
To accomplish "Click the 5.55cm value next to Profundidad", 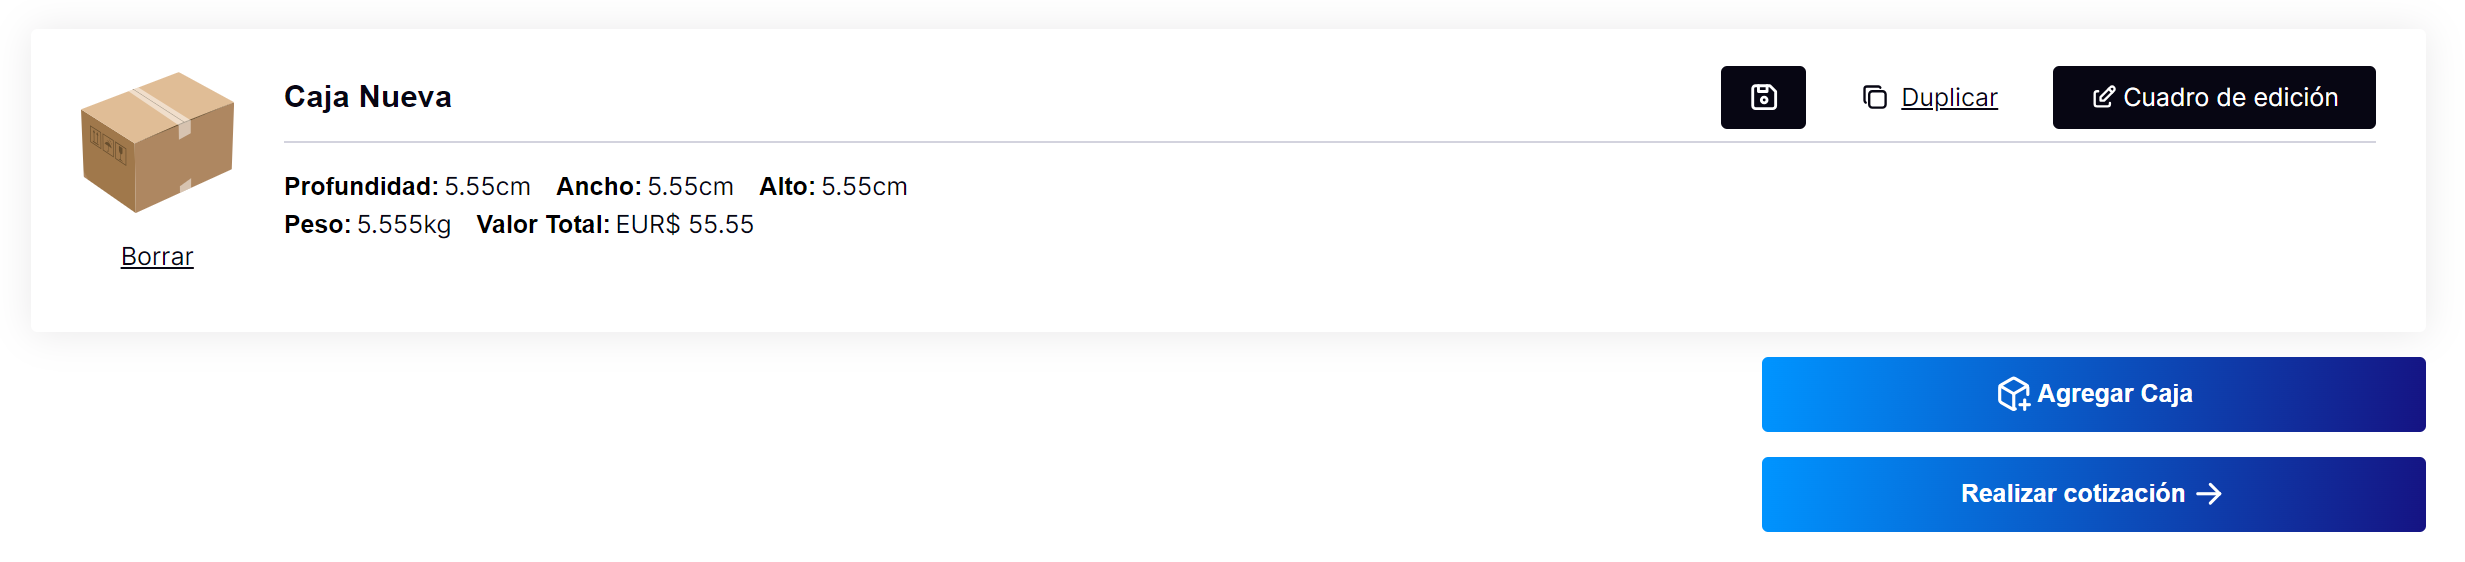I will (x=487, y=187).
